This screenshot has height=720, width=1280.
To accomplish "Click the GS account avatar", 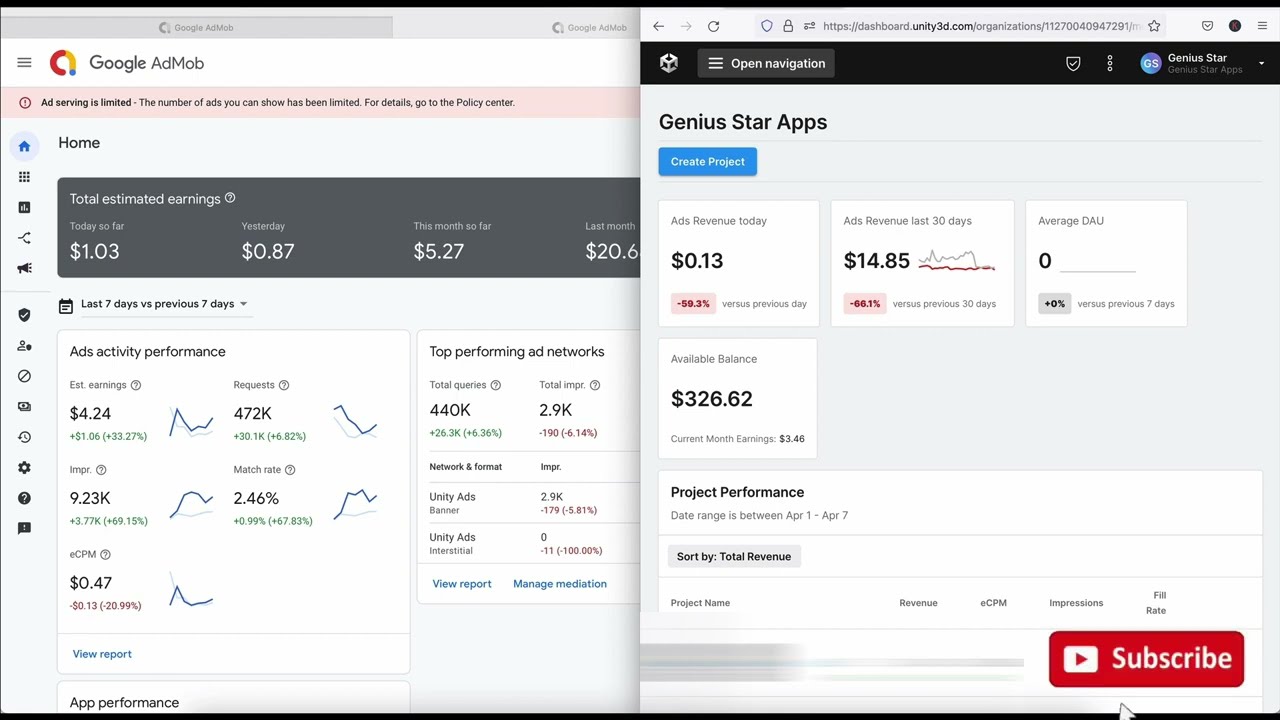I will tap(1151, 63).
